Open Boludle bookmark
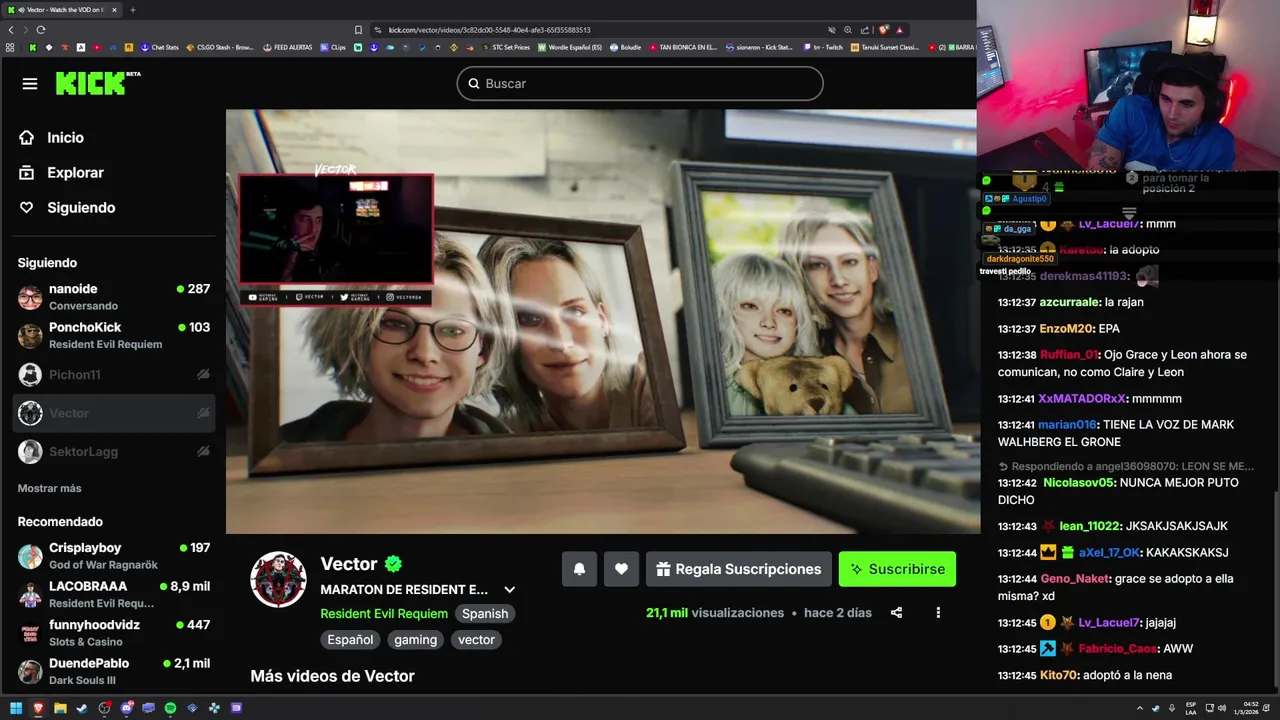This screenshot has height=720, width=1280. [x=625, y=47]
